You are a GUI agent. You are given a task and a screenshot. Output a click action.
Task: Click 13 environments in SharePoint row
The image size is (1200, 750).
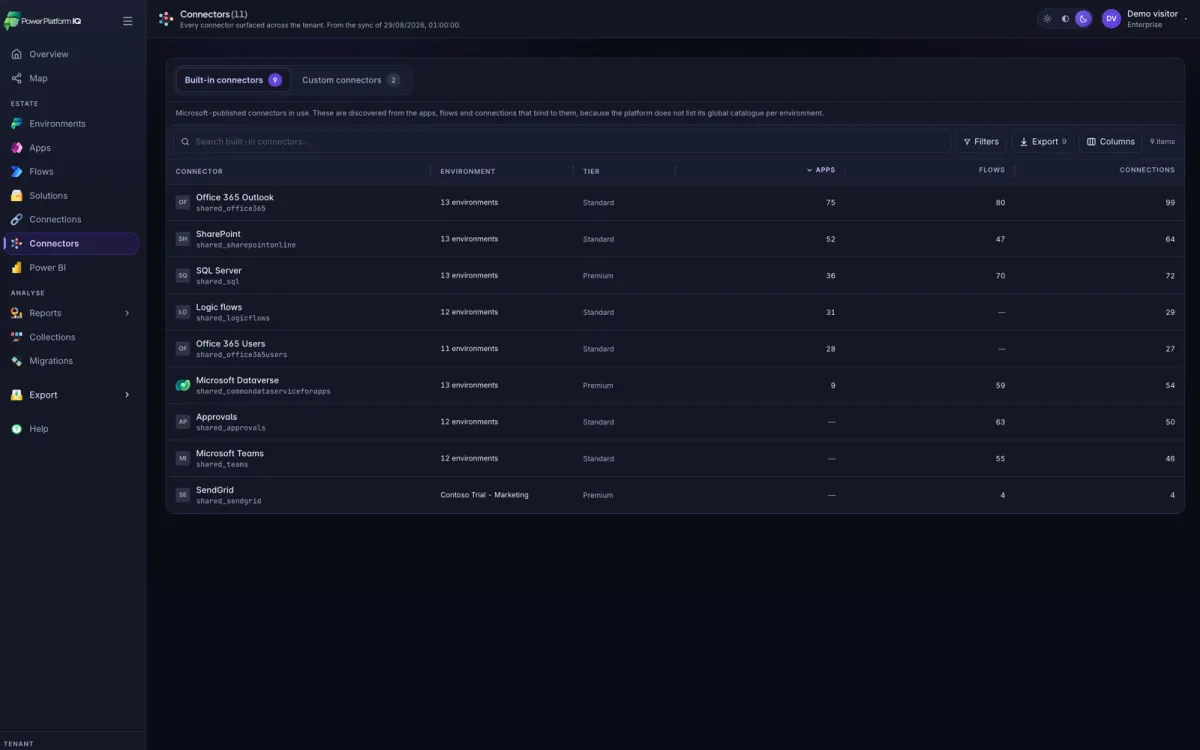(469, 239)
